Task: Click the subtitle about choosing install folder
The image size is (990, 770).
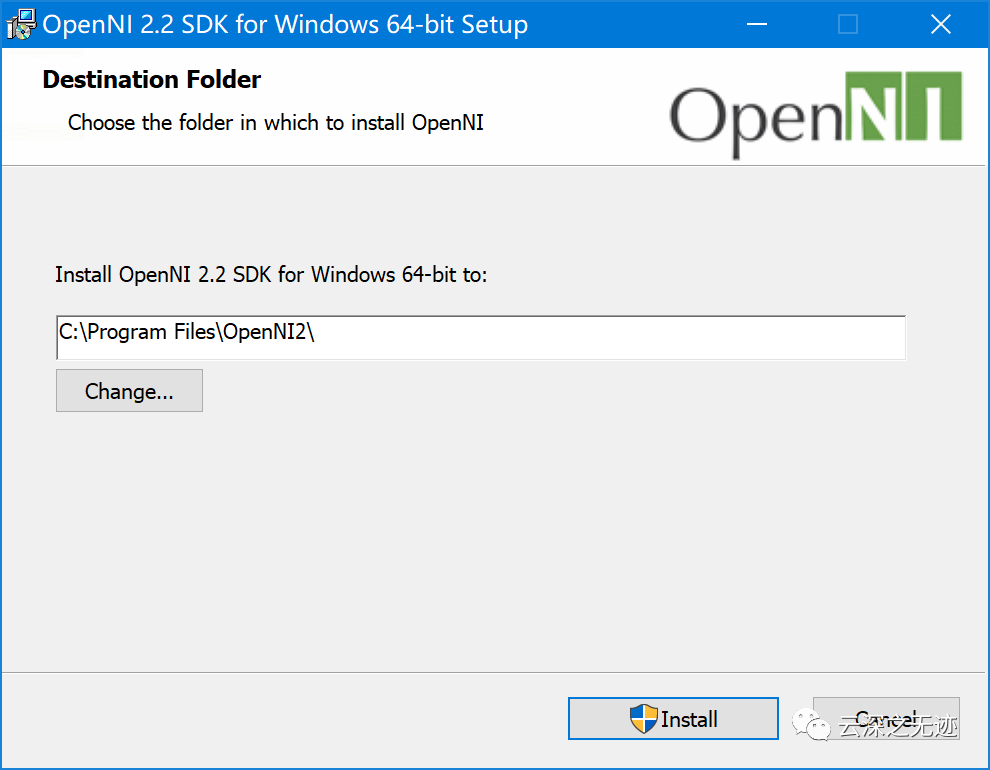Action: (x=275, y=122)
